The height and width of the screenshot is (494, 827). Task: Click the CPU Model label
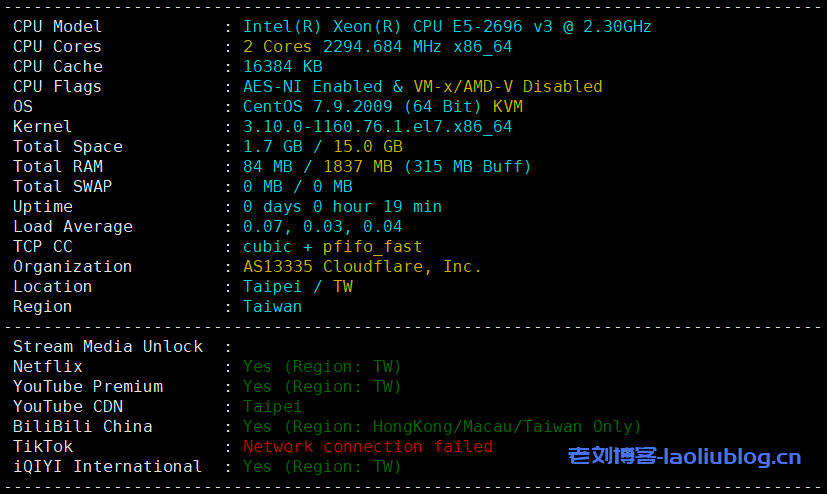(57, 27)
